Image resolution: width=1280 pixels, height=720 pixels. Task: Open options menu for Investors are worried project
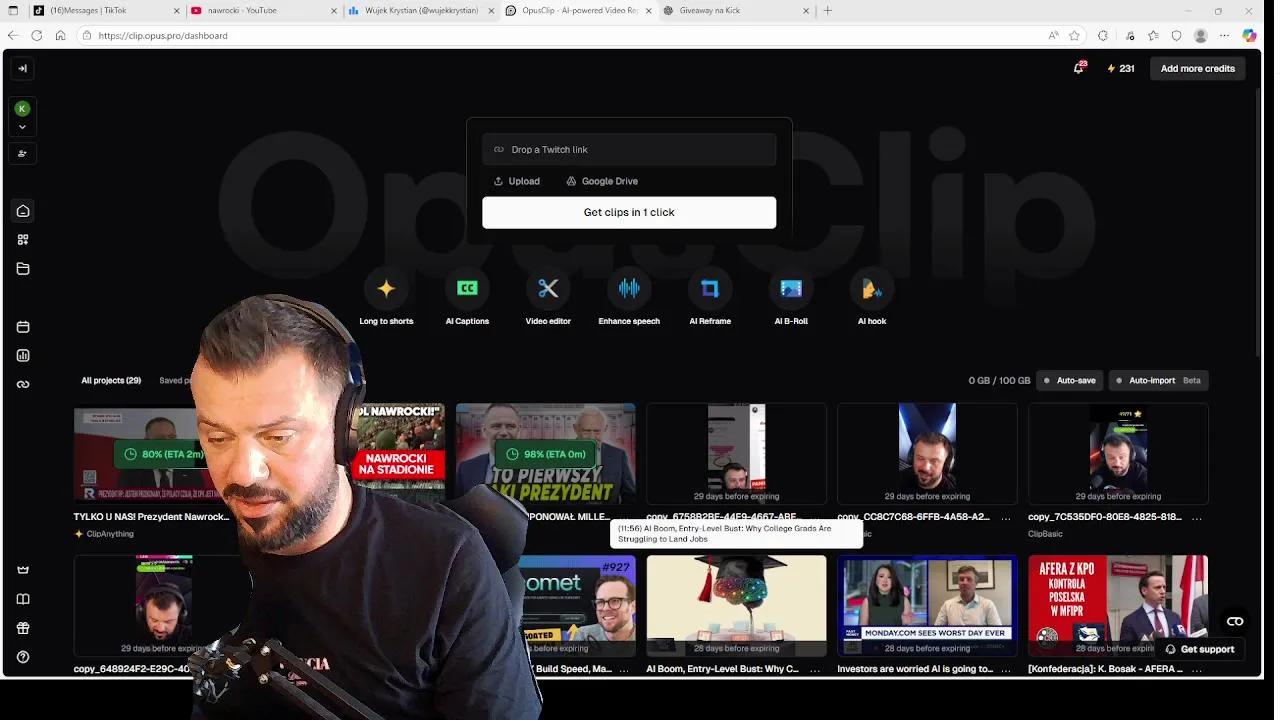1006,669
